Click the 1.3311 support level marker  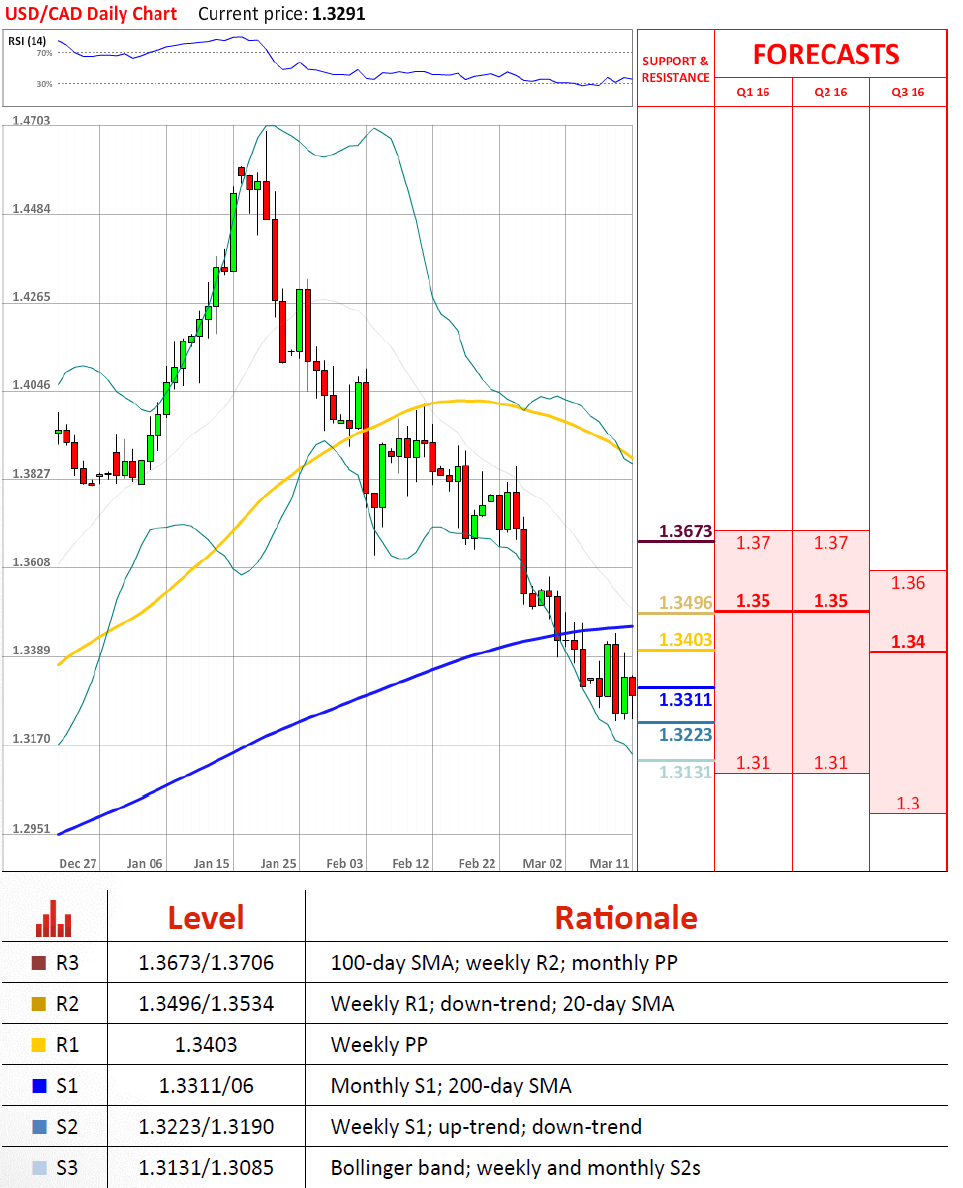(685, 700)
